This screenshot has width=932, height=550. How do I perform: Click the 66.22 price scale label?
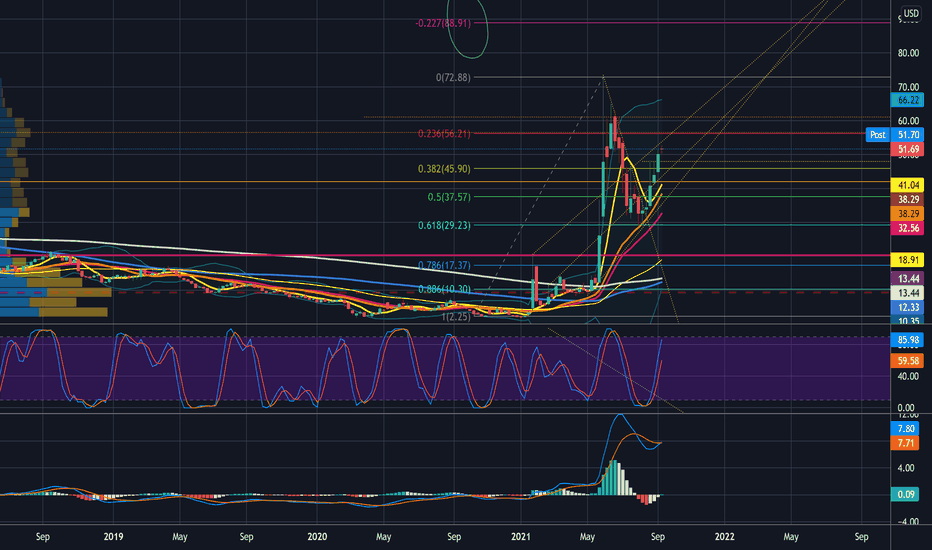tap(908, 100)
